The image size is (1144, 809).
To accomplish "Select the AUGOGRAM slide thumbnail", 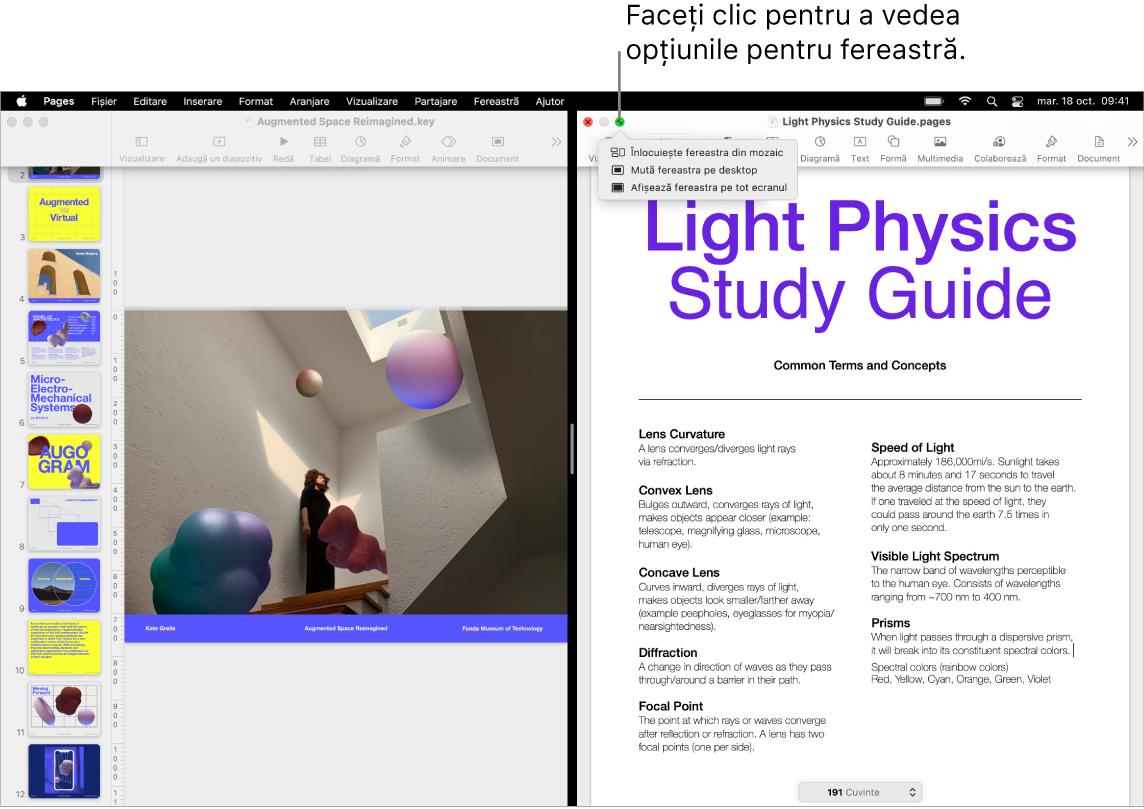I will (64, 462).
